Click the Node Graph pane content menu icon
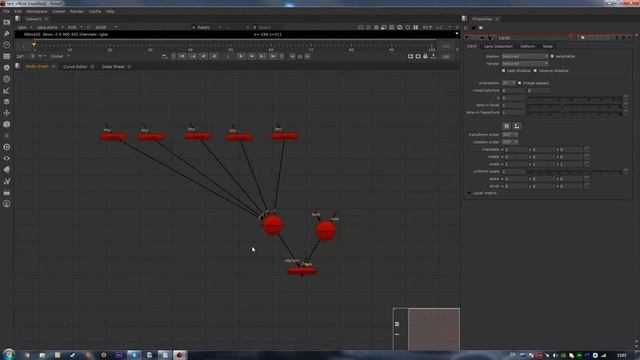Screen dimensions: 640x360 coord(18,66)
